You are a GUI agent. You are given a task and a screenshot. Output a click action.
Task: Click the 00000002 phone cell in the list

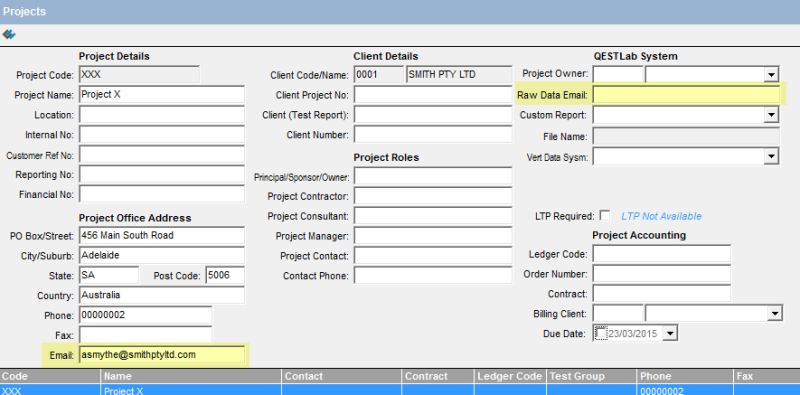tap(685, 390)
